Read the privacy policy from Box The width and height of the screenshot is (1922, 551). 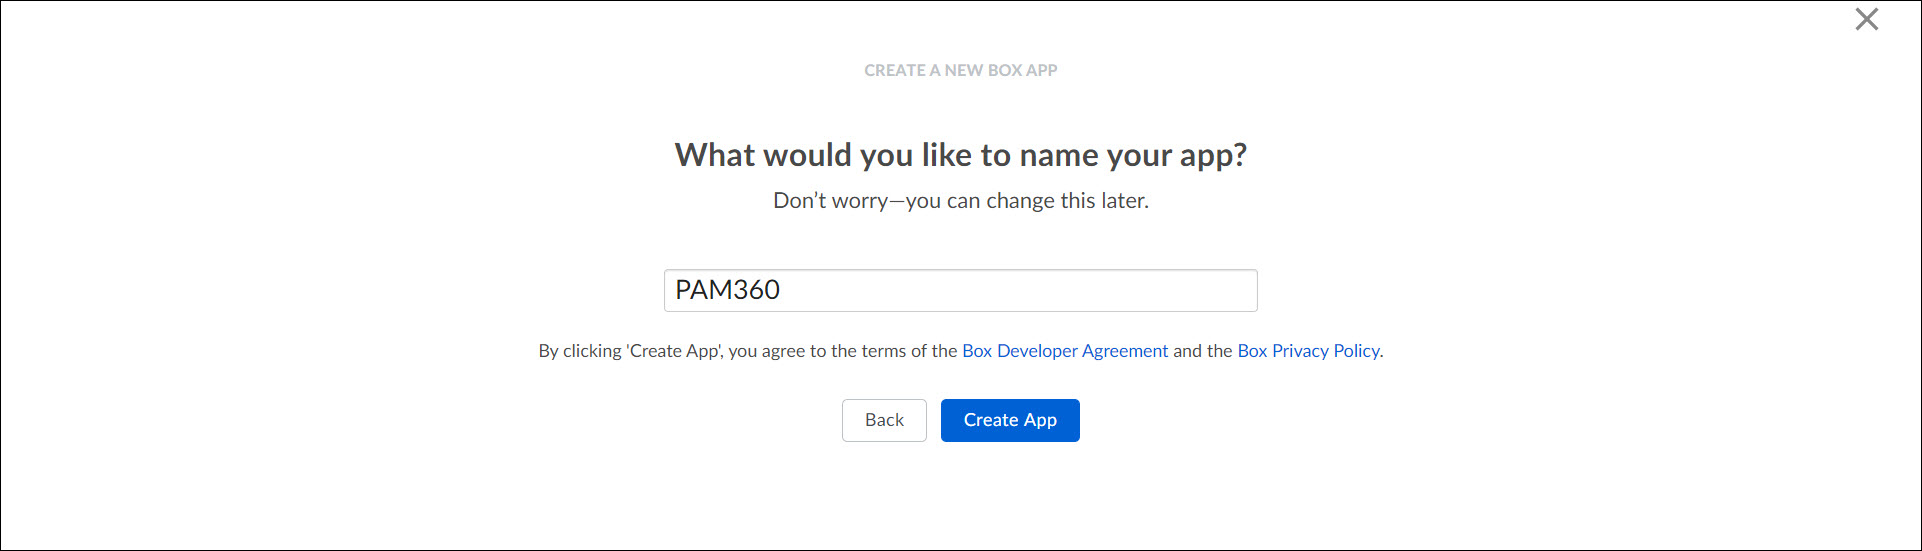tap(1308, 351)
